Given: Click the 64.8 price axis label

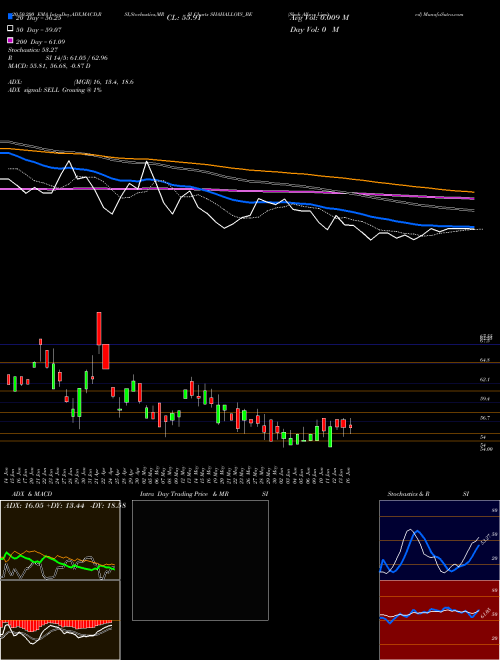Looking at the screenshot, I should pos(485,360).
